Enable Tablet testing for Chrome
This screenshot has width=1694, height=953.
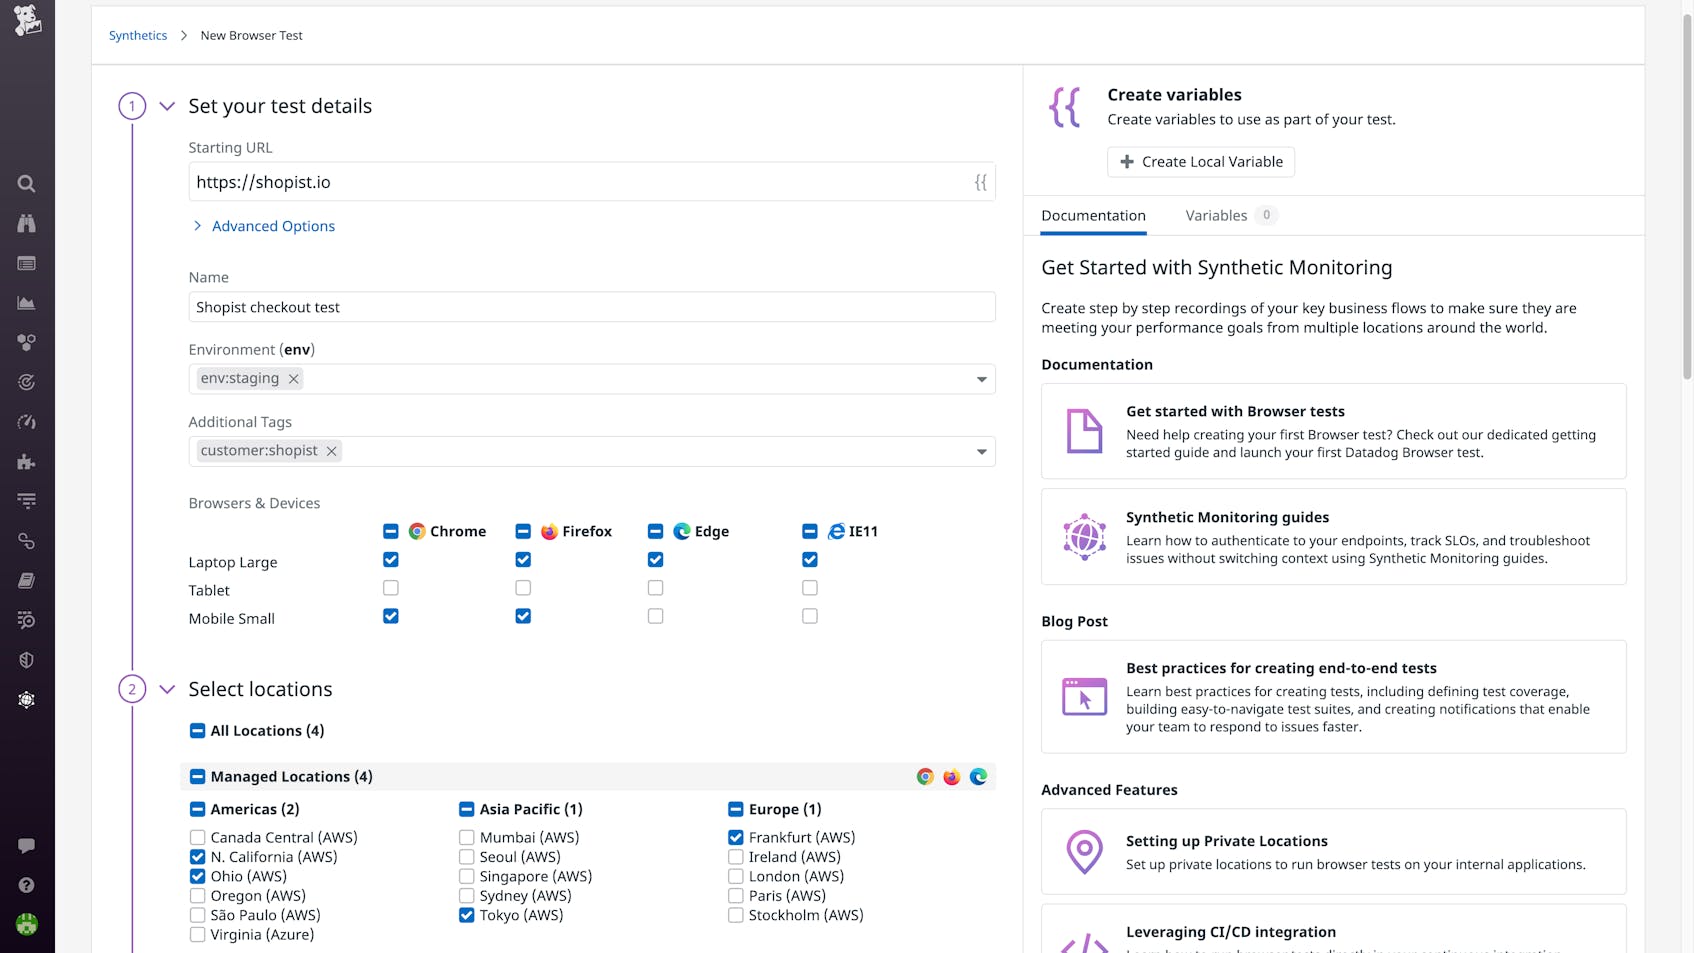(x=390, y=588)
